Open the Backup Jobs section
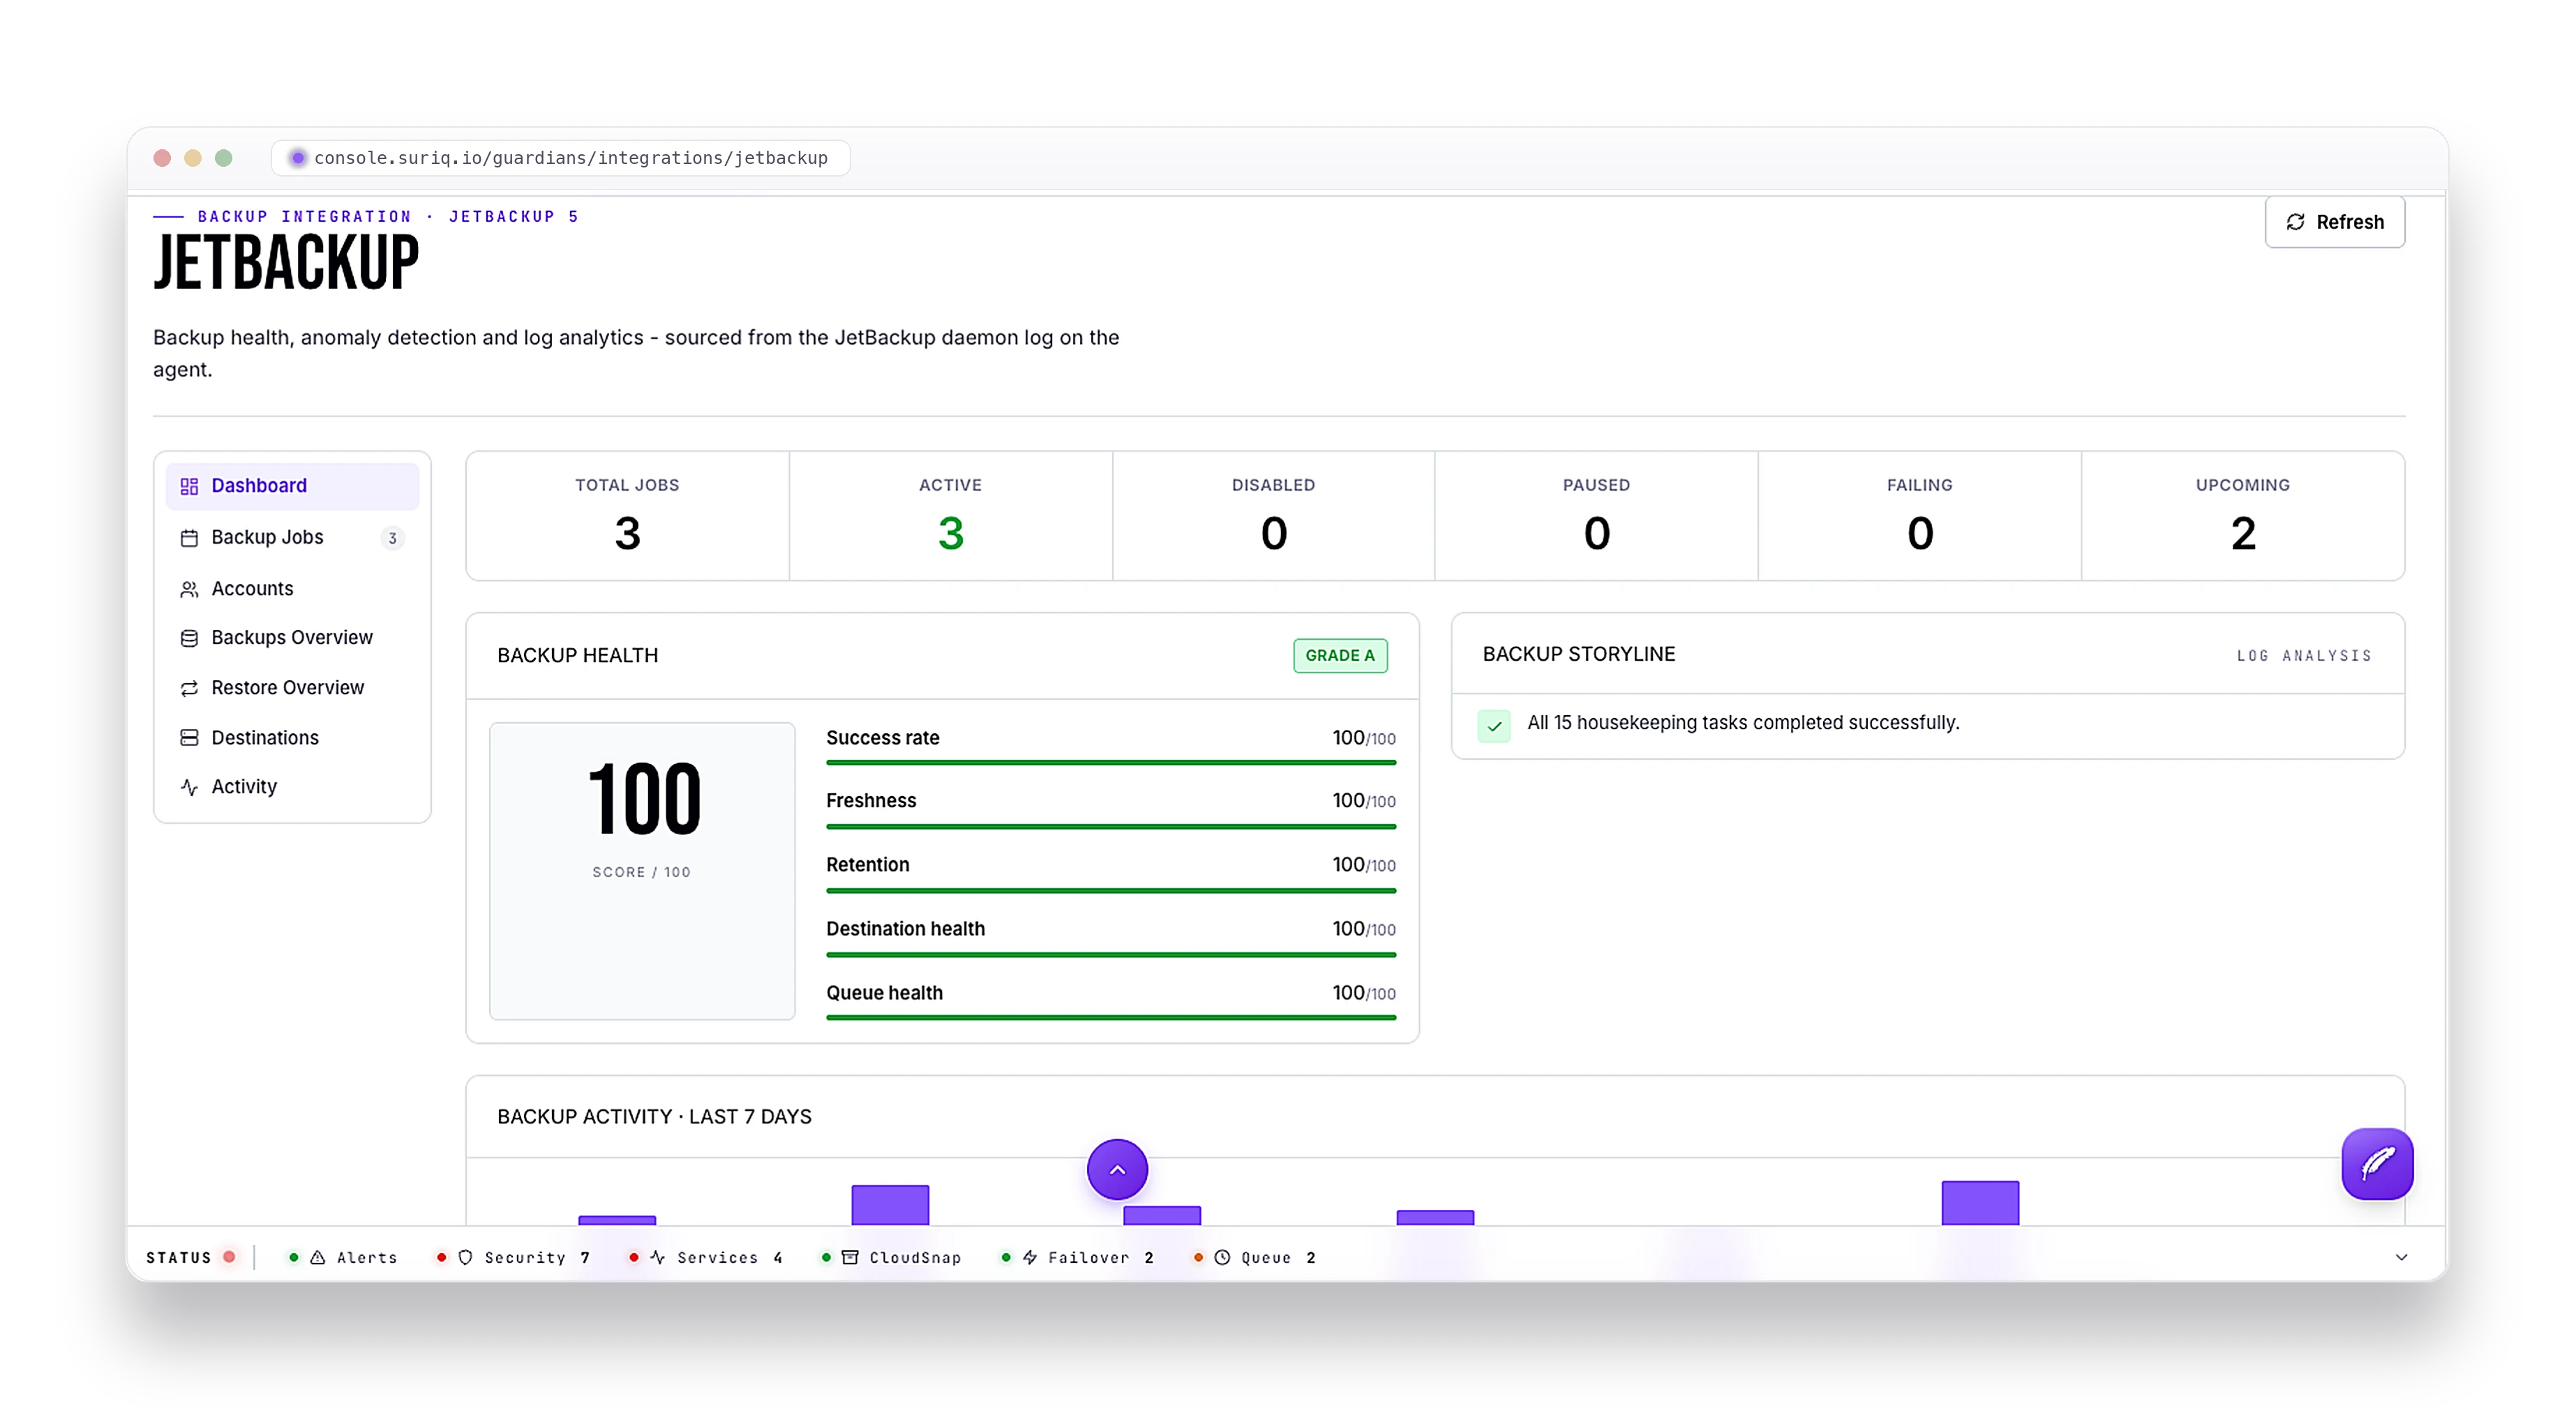2576x1408 pixels. [x=292, y=538]
